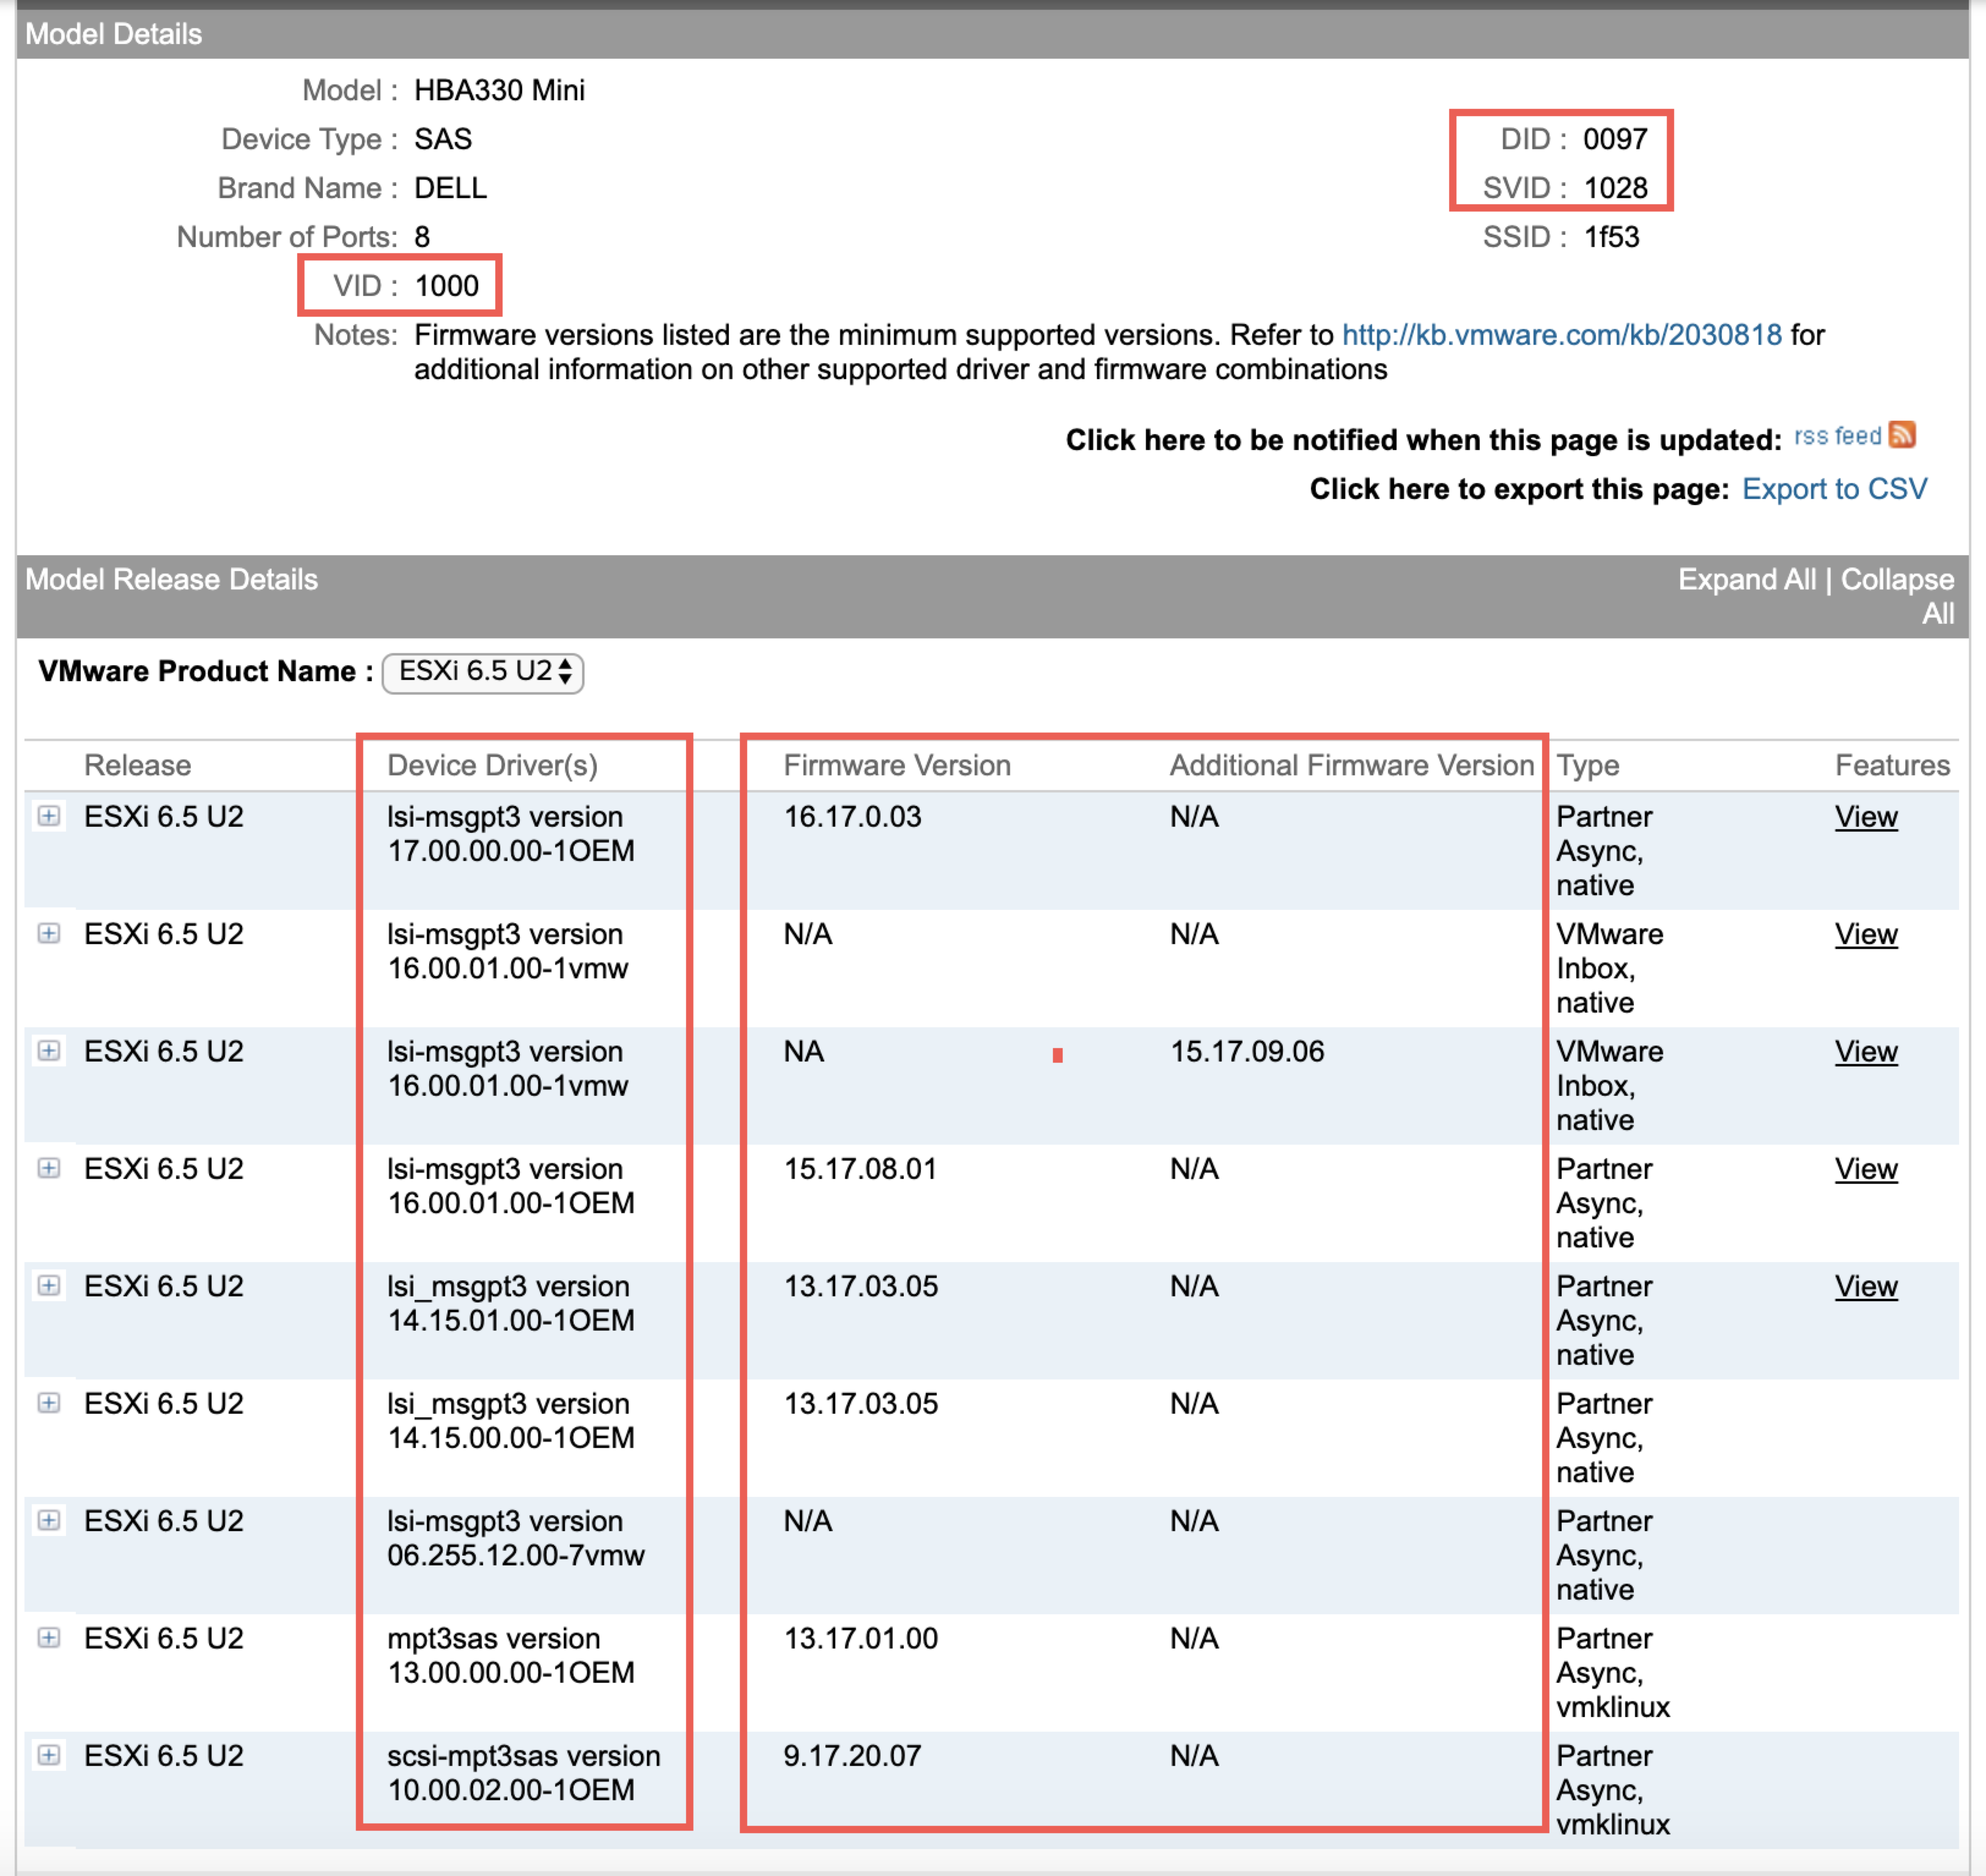Select firmware version 15.17.08.01
The height and width of the screenshot is (1876, 1986).
pyautogui.click(x=860, y=1169)
